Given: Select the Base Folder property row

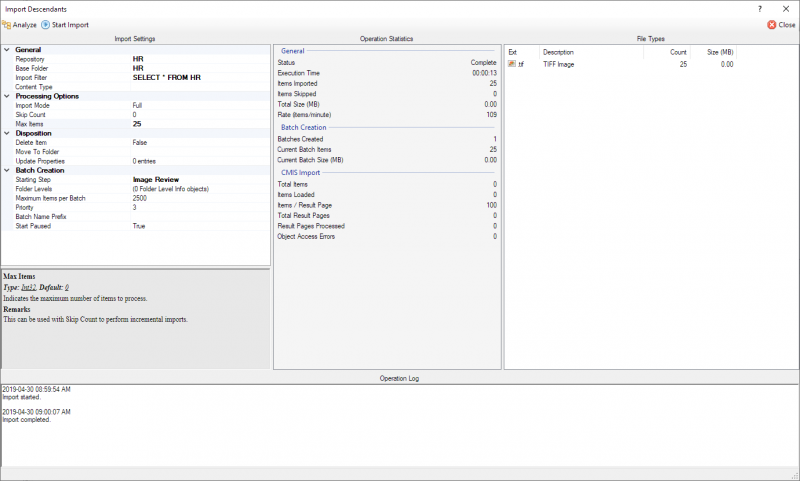Looking at the screenshot, I should point(136,68).
